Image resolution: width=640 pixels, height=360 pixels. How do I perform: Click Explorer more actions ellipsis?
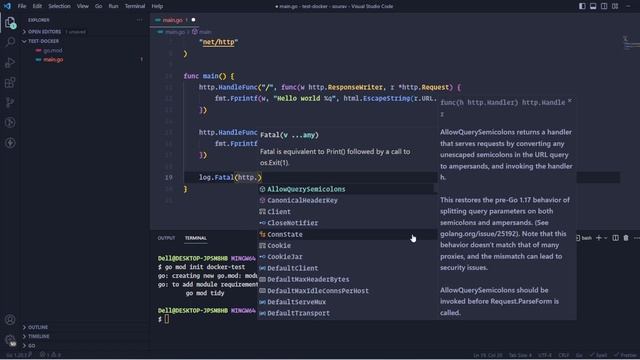140,20
